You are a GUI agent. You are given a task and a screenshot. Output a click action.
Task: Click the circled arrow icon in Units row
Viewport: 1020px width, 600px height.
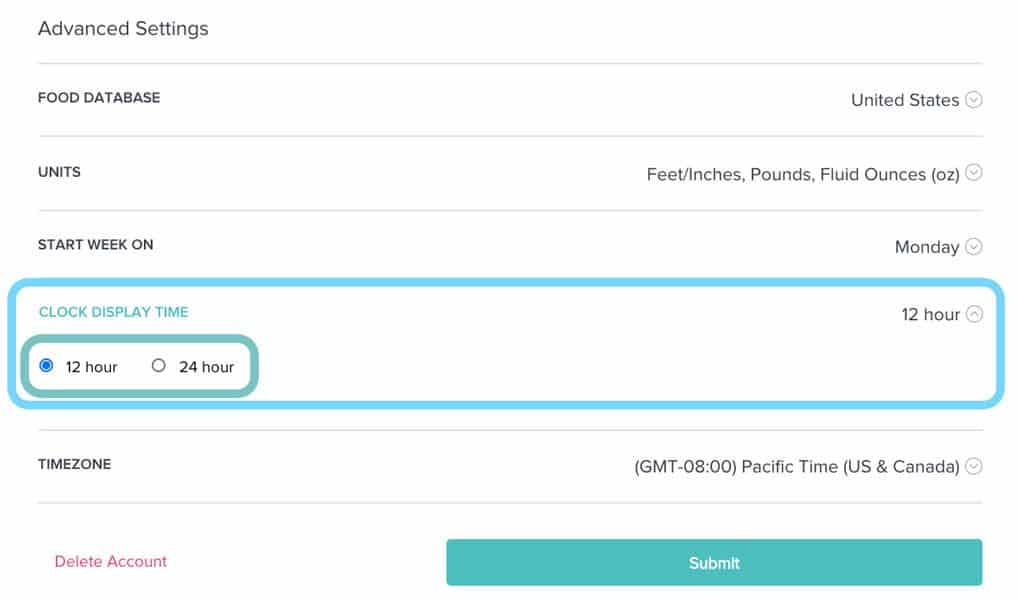pos(974,173)
